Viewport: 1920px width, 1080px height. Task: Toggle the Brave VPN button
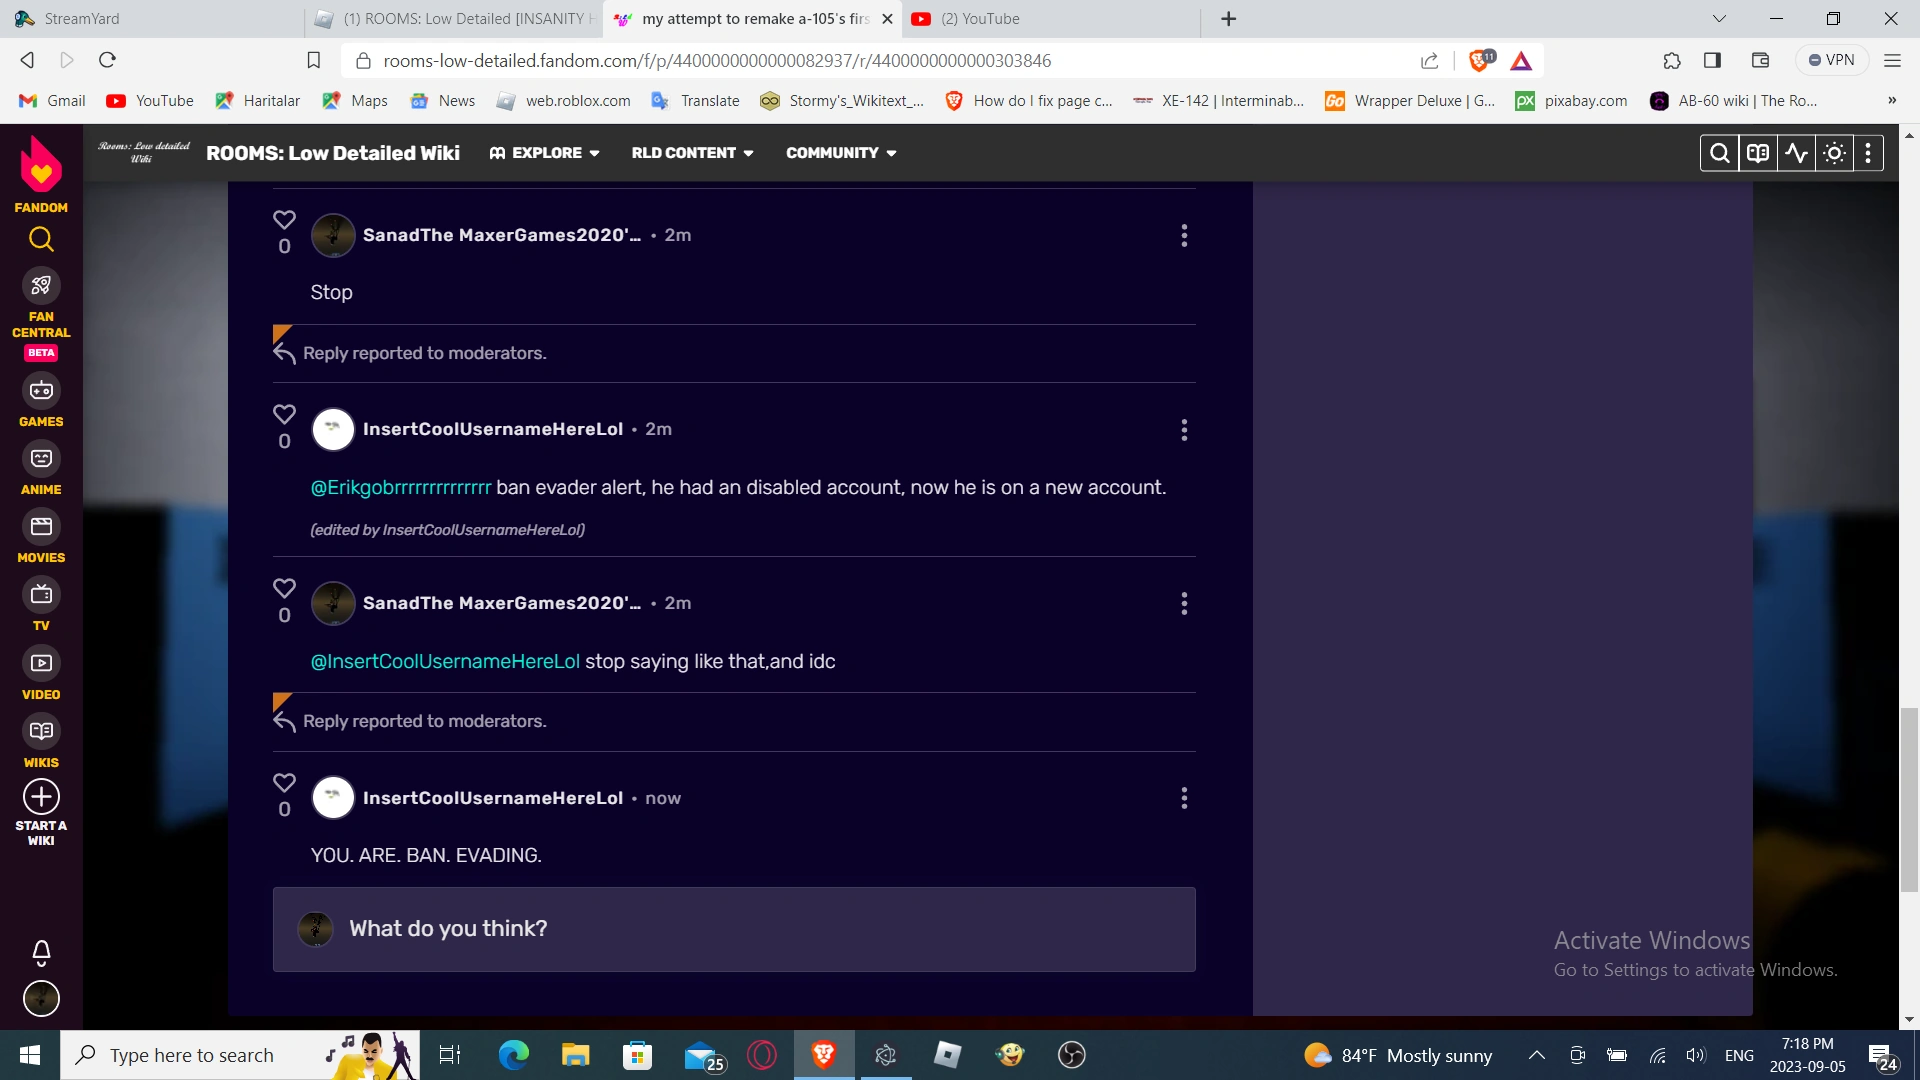[x=1831, y=60]
